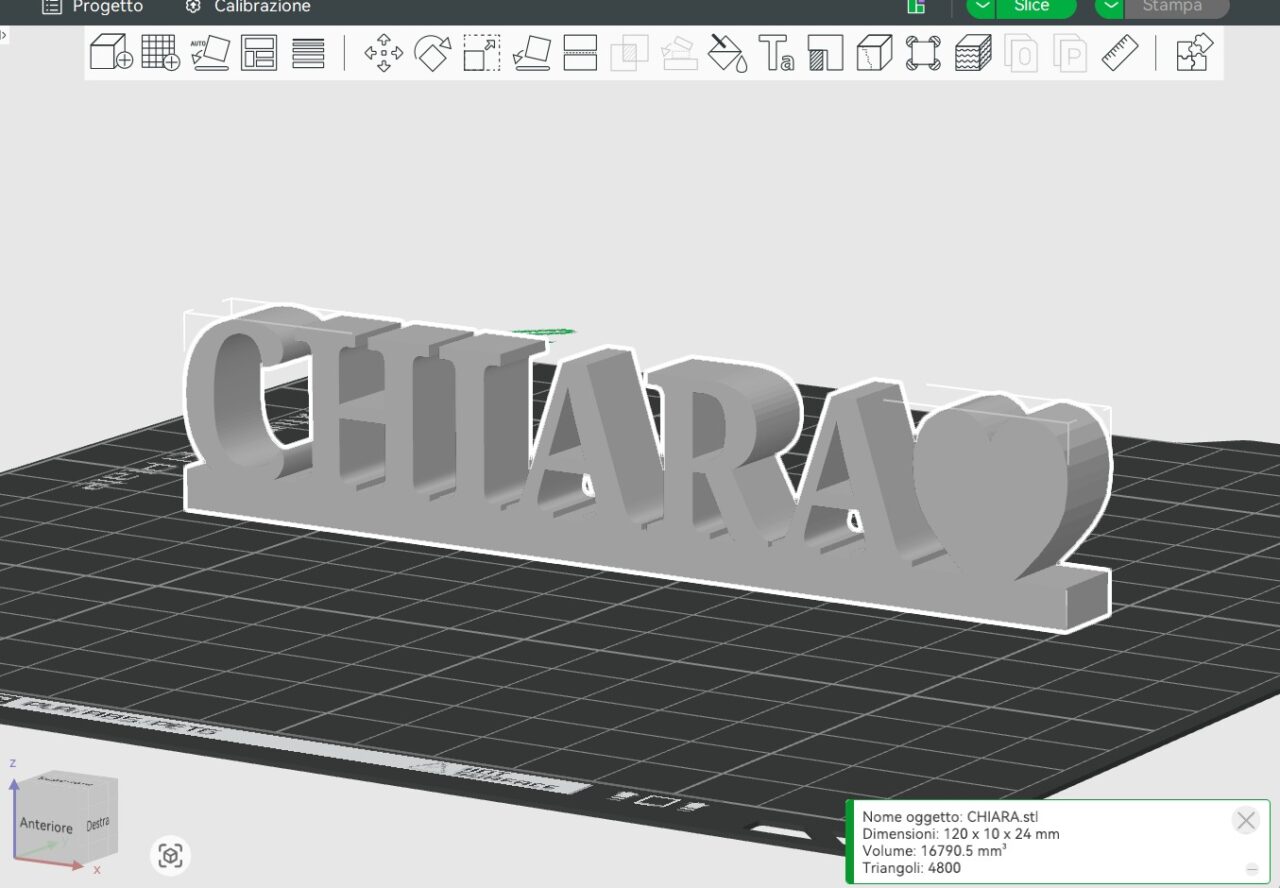Select the Auto orient tool
The height and width of the screenshot is (888, 1280).
click(x=210, y=52)
